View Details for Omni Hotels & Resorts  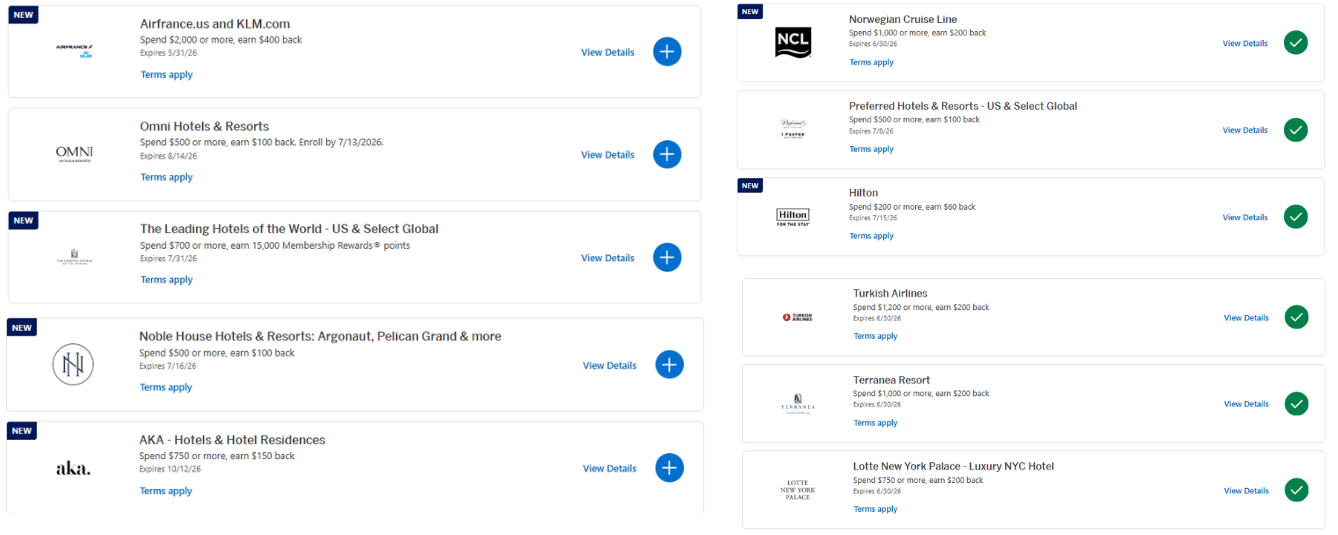[608, 155]
